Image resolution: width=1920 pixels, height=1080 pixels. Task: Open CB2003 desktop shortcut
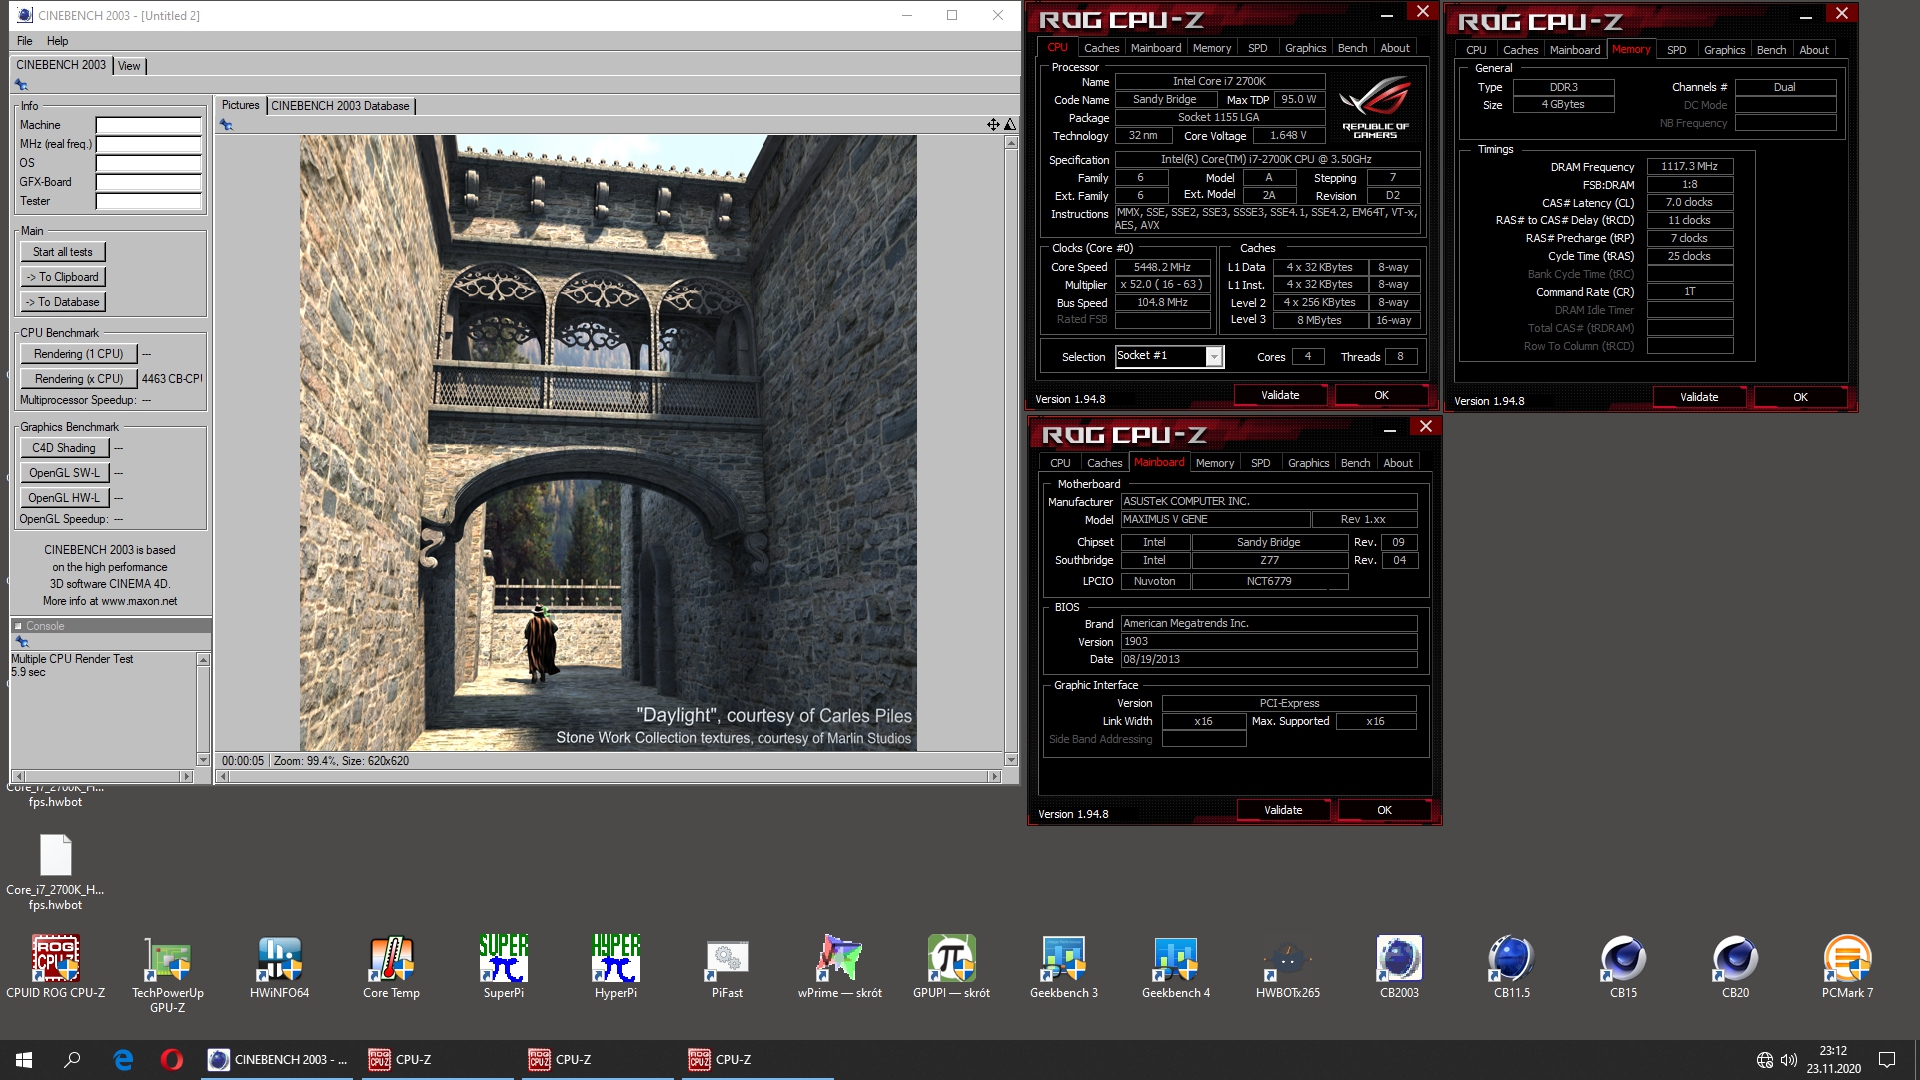coord(1400,966)
